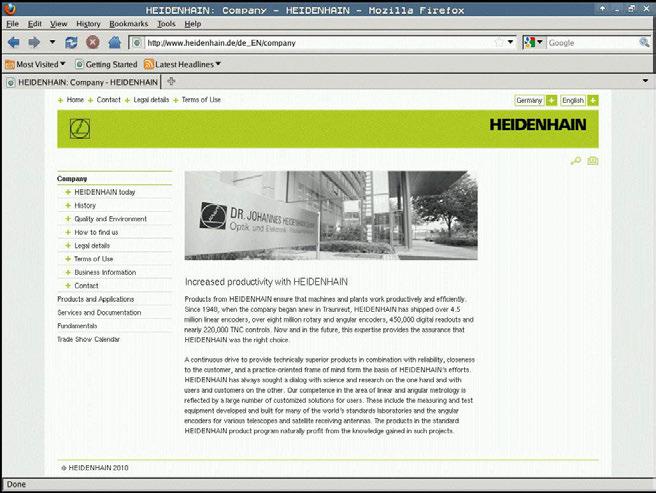
Task: Select the HEIDENHAIN: Company tab
Action: (82, 82)
